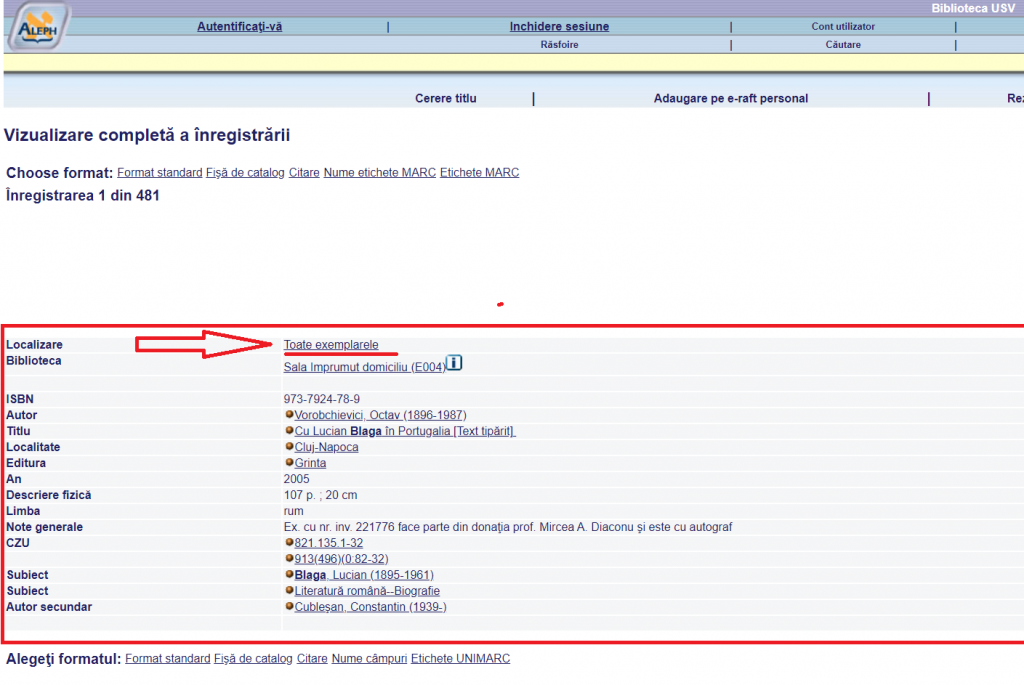
Task: Open the Autentificați-vă login link
Action: [x=239, y=27]
